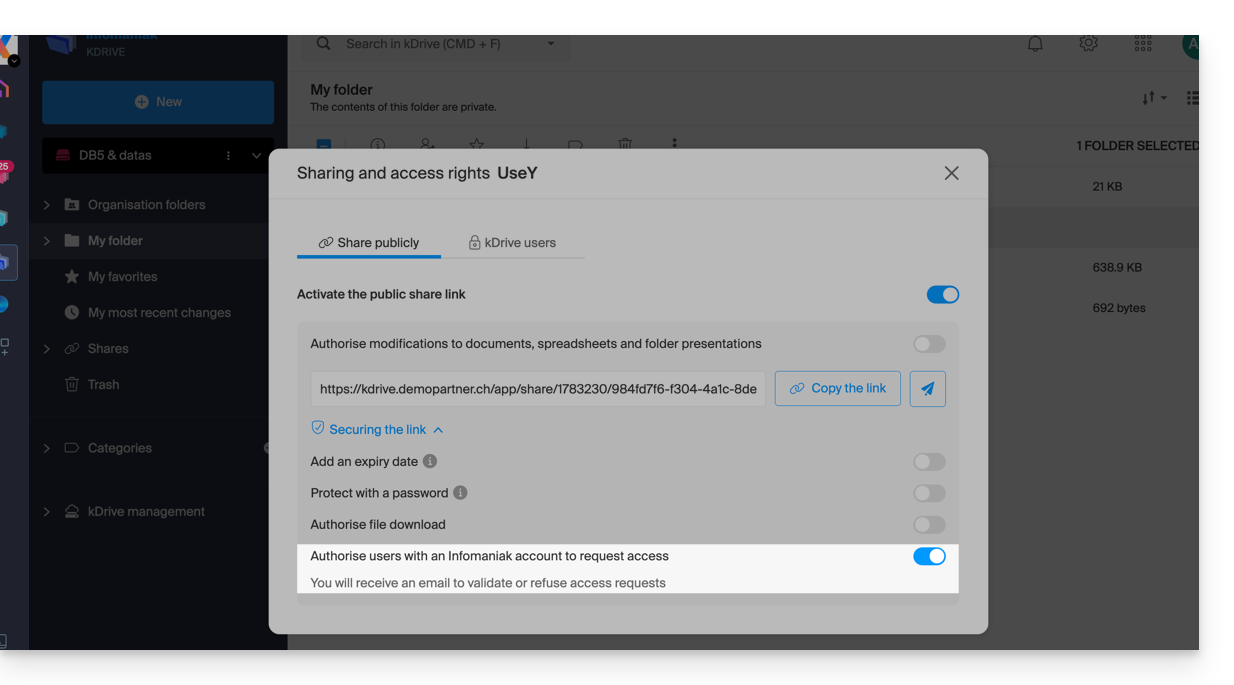Open the search options dropdown arrow
This screenshot has height=685, width=1234.
click(551, 44)
